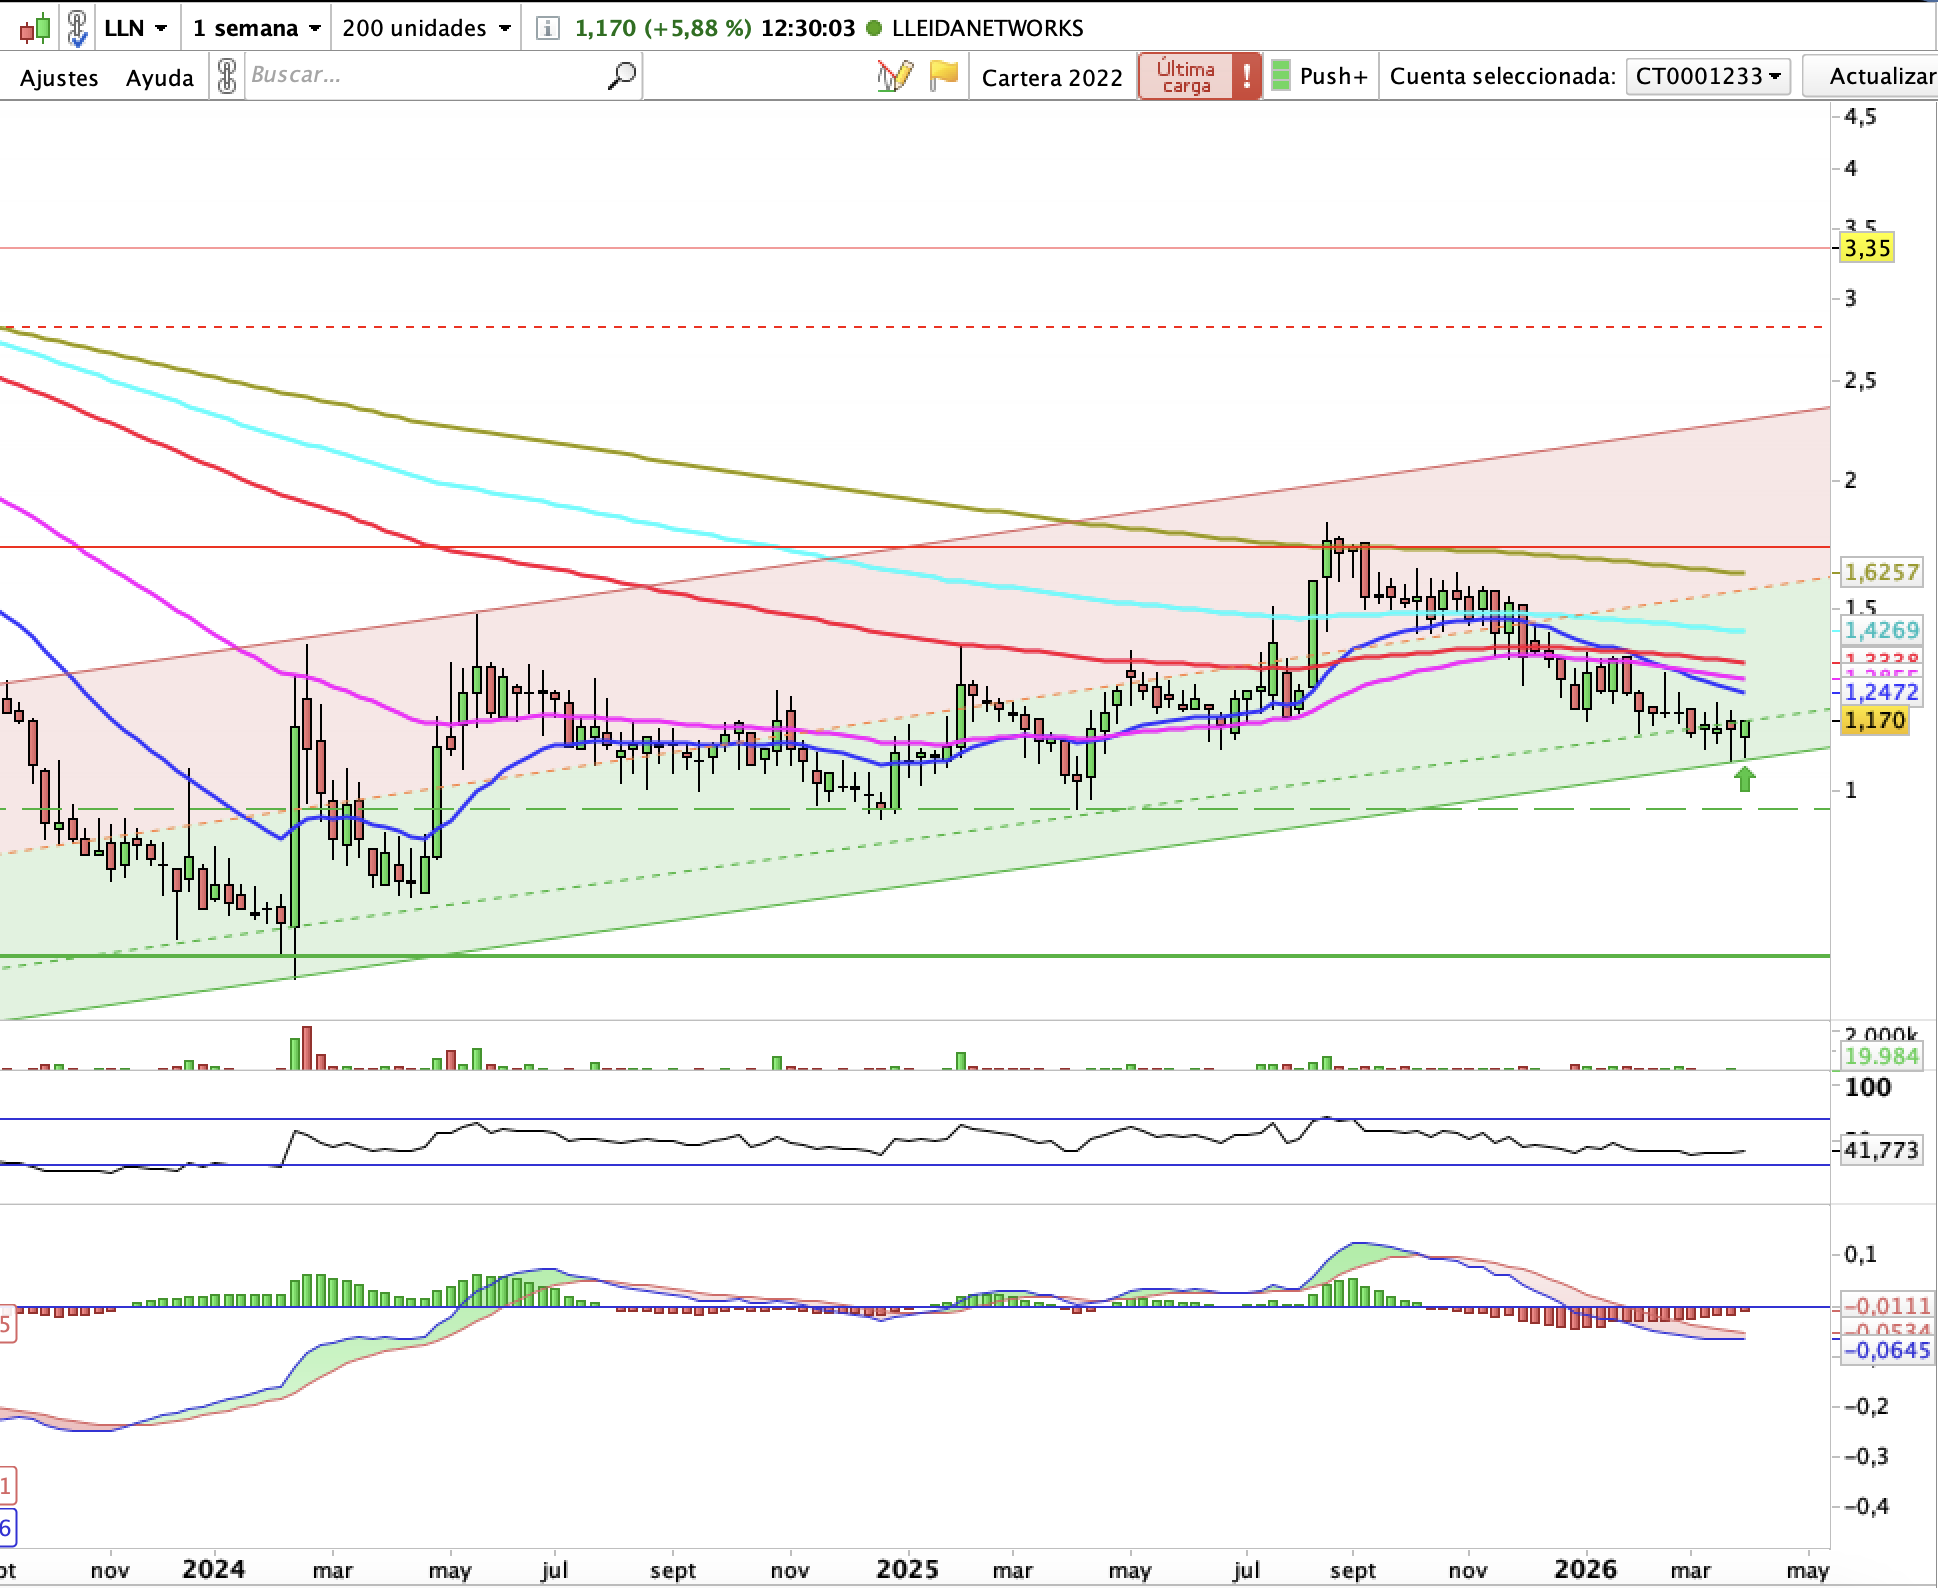Image resolution: width=1938 pixels, height=1588 pixels.
Task: Open the Ajustes menu
Action: coord(59,78)
